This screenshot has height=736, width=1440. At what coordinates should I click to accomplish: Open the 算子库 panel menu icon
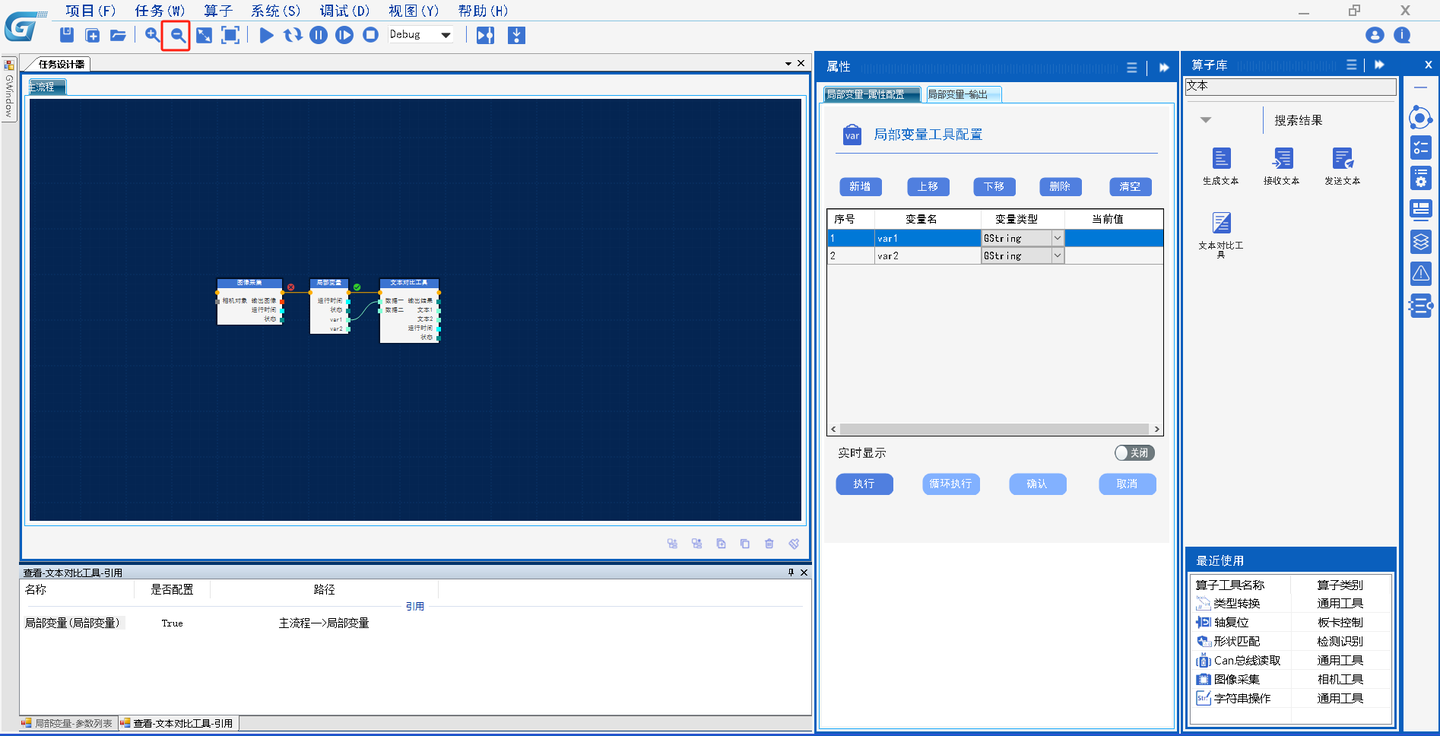coord(1351,65)
